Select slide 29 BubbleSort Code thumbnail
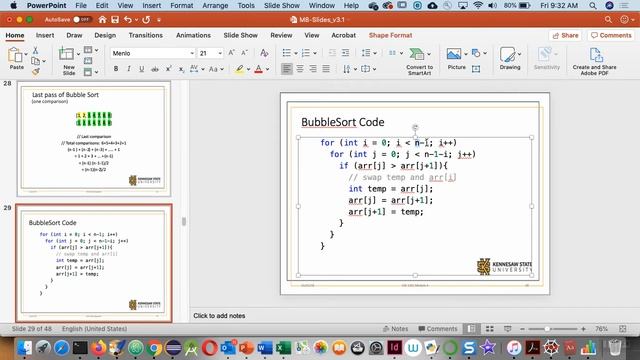The image size is (640, 360). click(x=94, y=263)
